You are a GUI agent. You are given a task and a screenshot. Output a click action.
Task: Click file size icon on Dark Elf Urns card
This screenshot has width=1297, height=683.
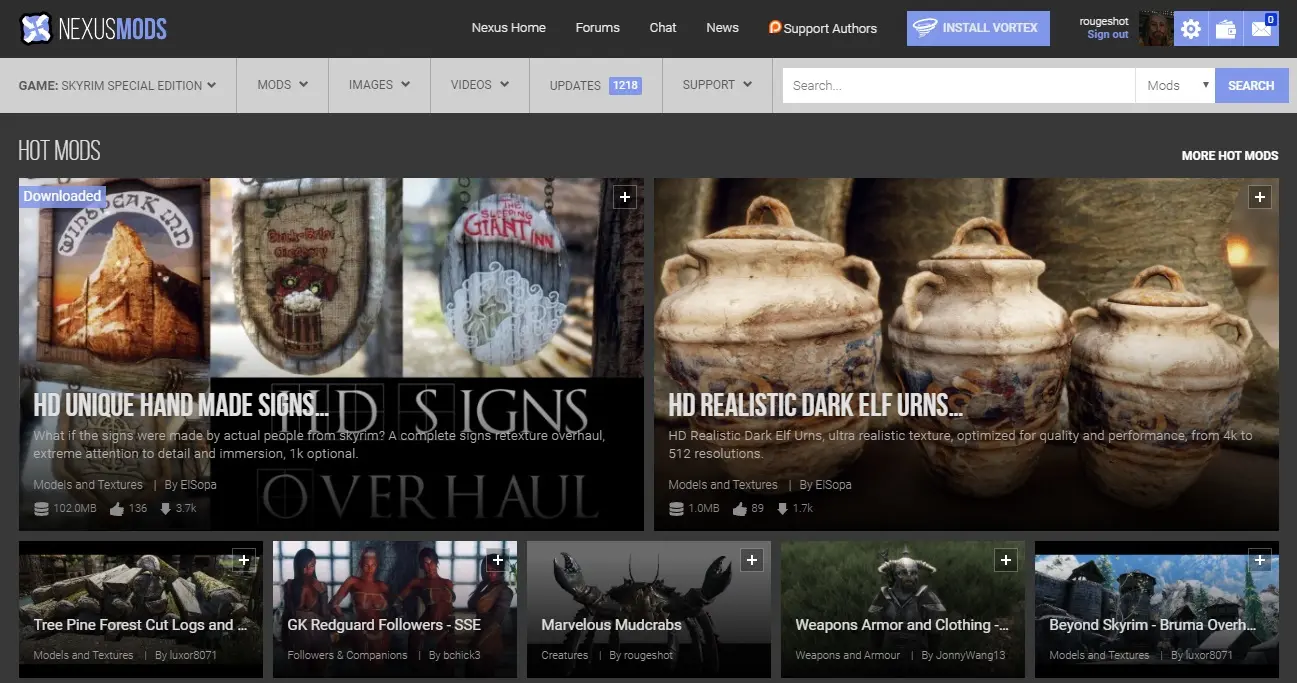coord(676,509)
